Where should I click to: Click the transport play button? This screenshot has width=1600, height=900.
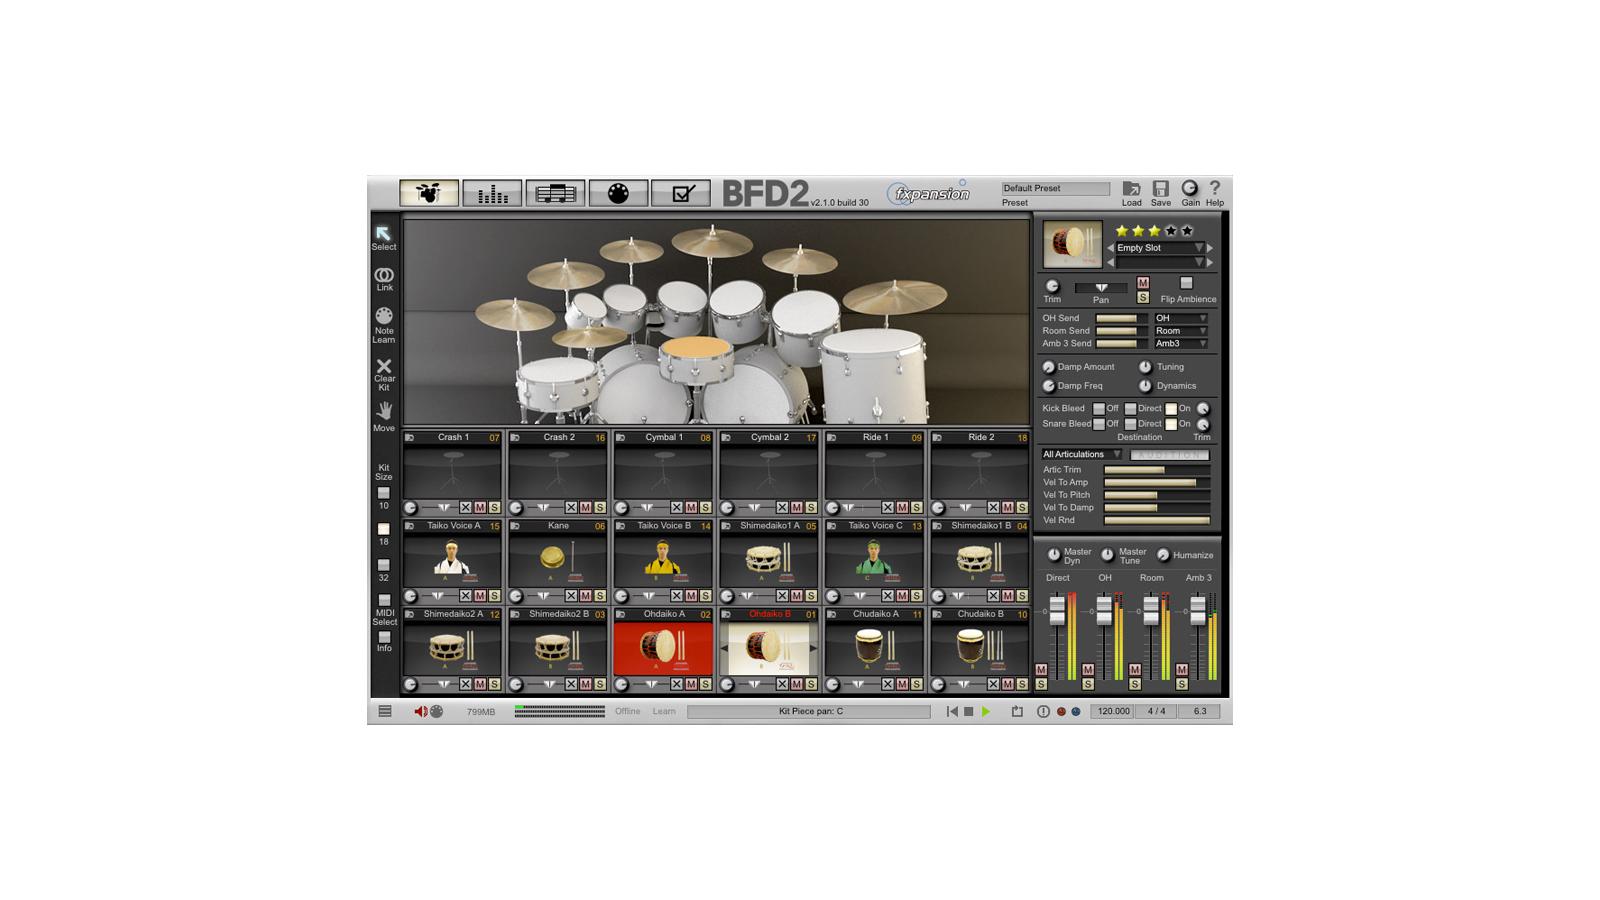[986, 712]
